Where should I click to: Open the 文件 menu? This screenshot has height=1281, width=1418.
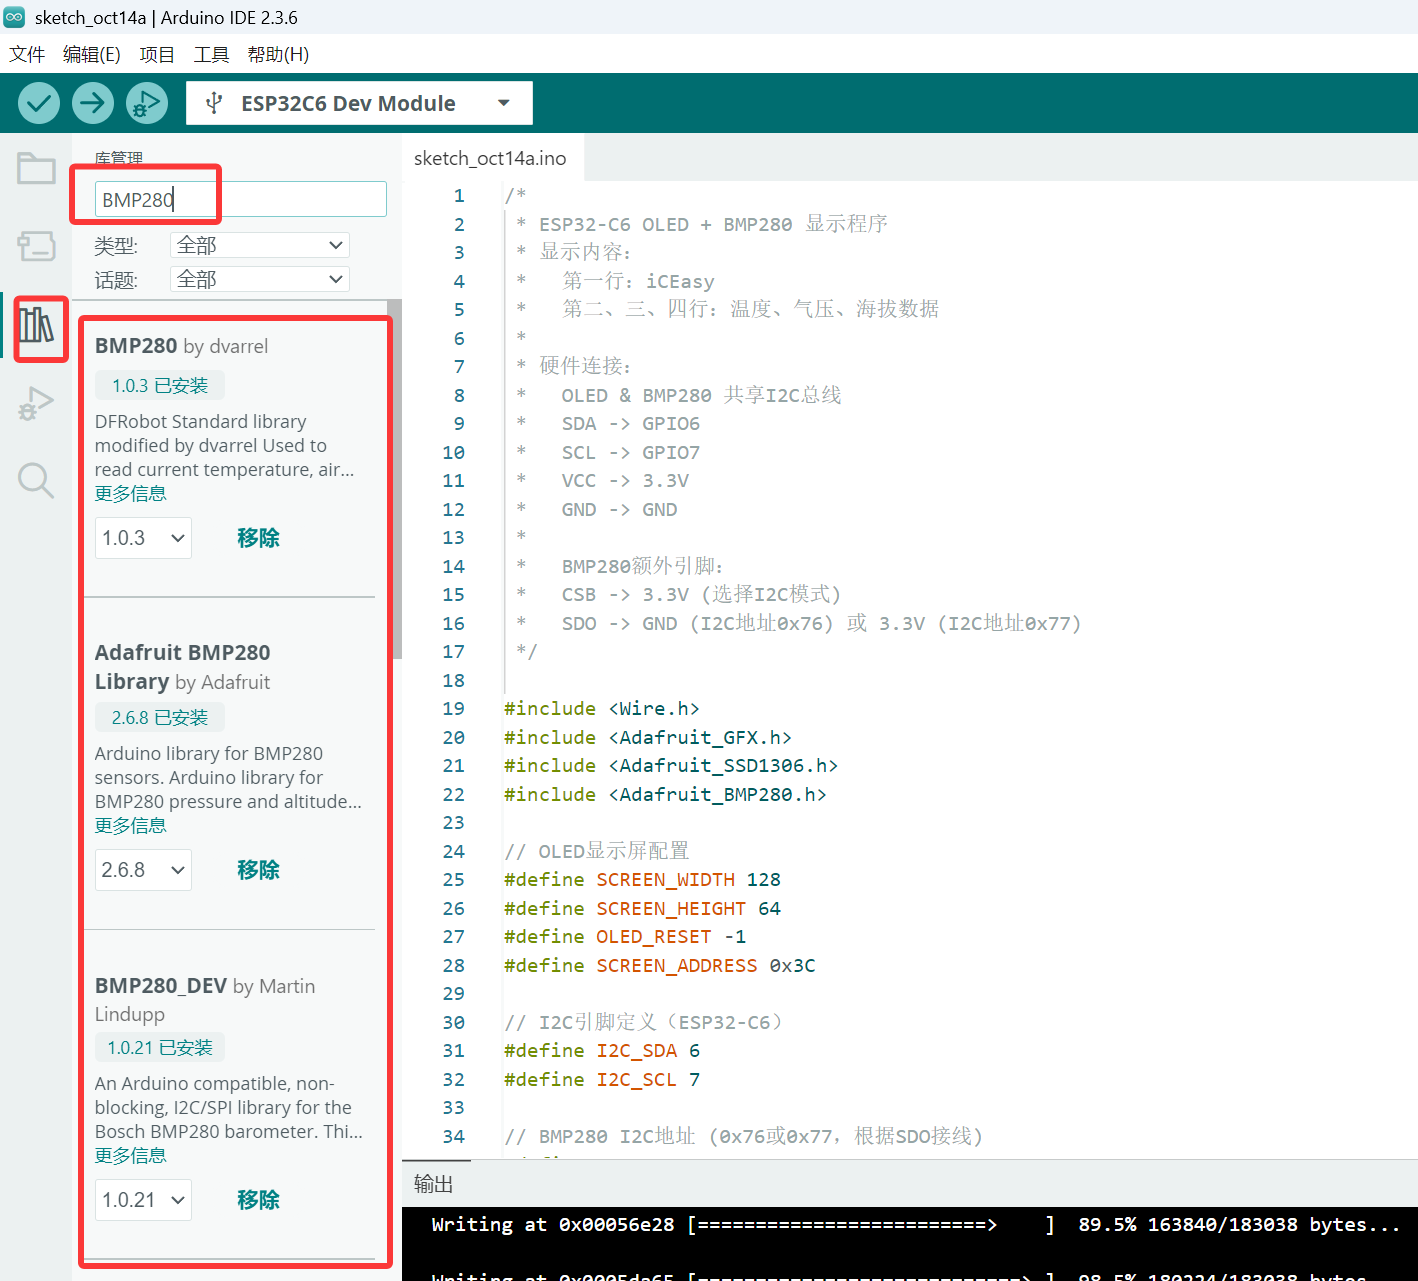[27, 54]
